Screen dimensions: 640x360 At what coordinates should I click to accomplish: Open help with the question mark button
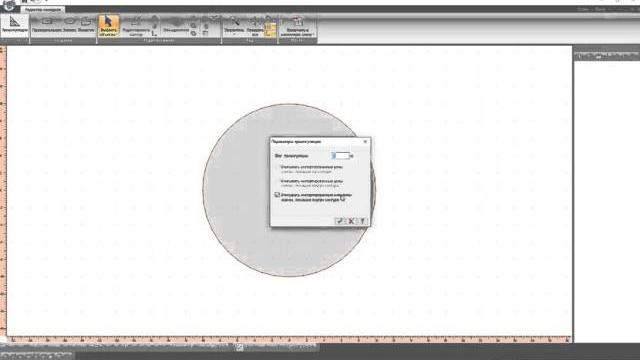click(x=362, y=221)
